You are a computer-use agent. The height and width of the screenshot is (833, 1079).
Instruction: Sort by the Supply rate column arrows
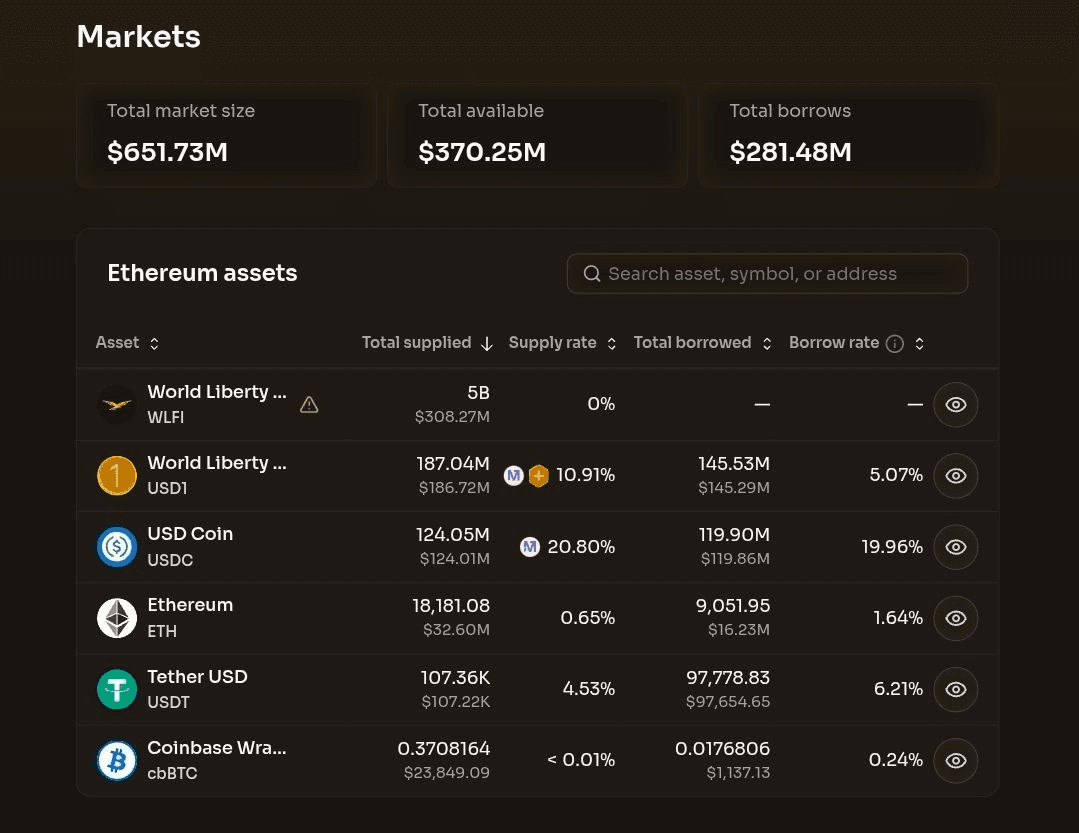[611, 343]
